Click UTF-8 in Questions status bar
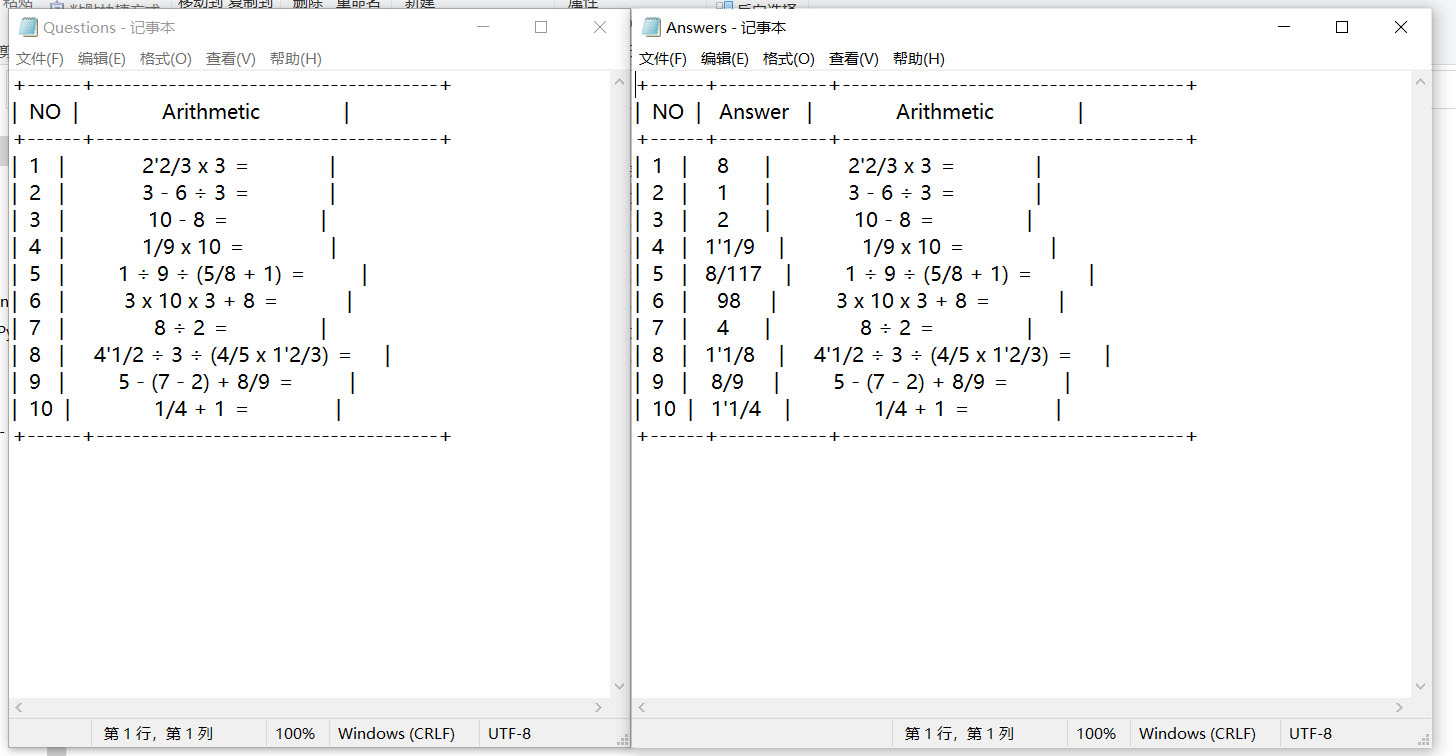 (509, 734)
